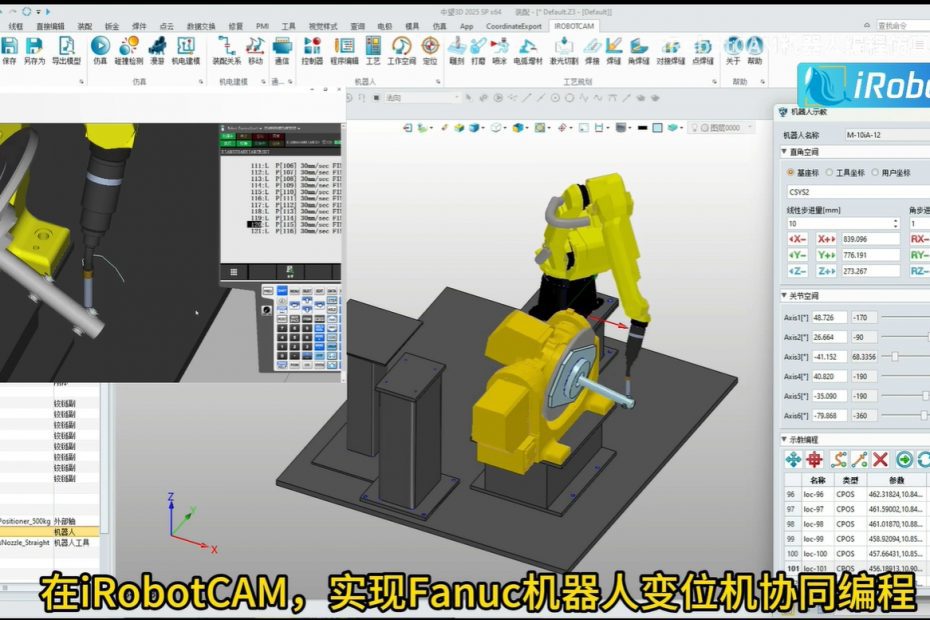Jog robot with the X+ button
The height and width of the screenshot is (620, 930).
pos(826,239)
